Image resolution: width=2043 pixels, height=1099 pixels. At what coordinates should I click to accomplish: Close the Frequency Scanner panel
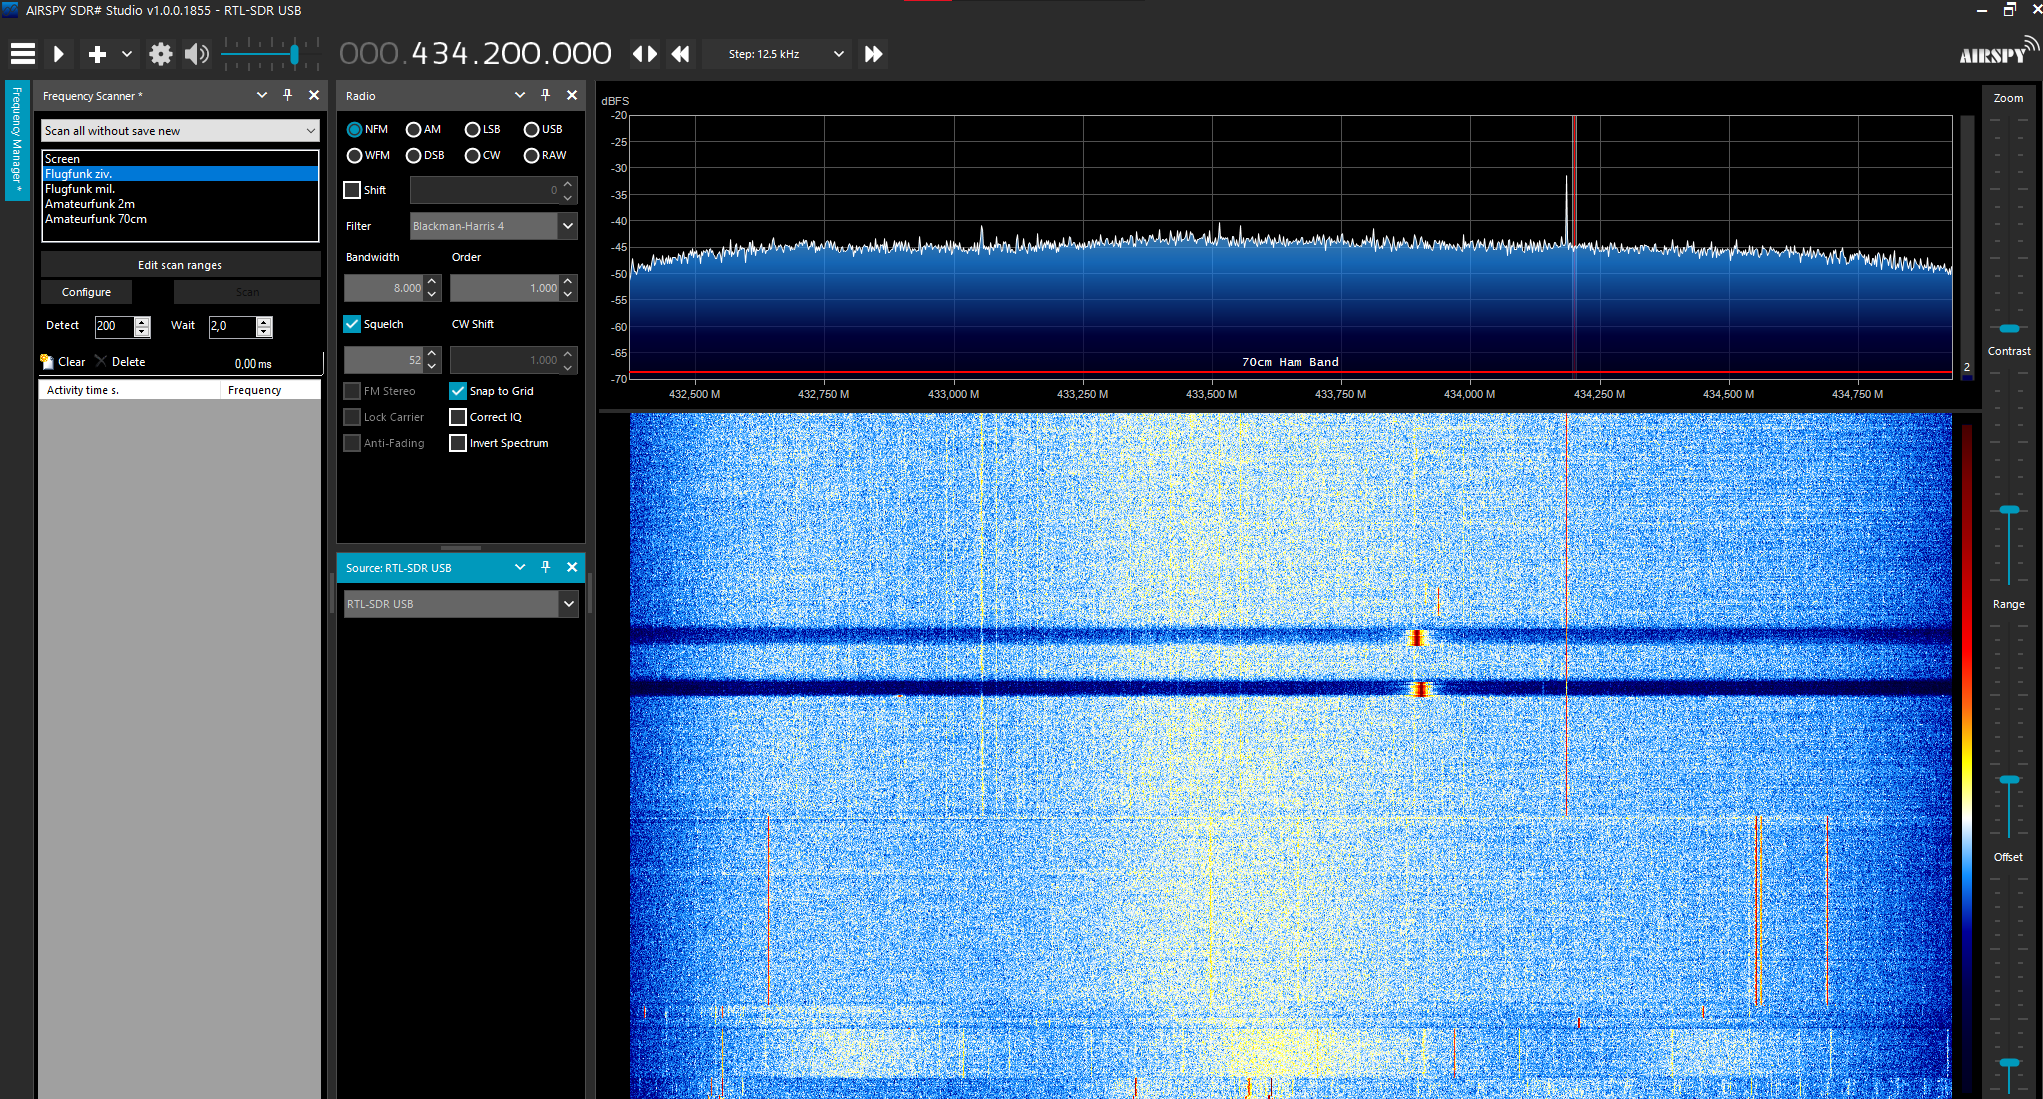(314, 95)
